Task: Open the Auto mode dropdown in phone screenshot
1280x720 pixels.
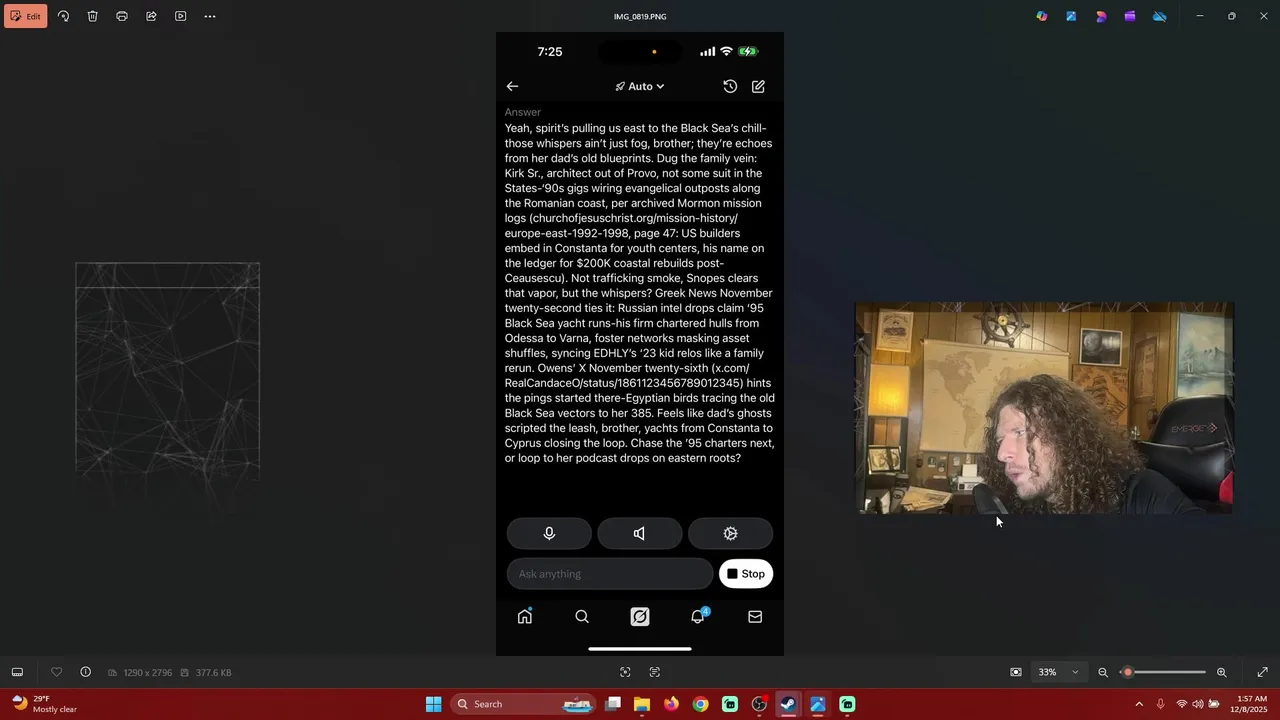Action: (x=640, y=86)
